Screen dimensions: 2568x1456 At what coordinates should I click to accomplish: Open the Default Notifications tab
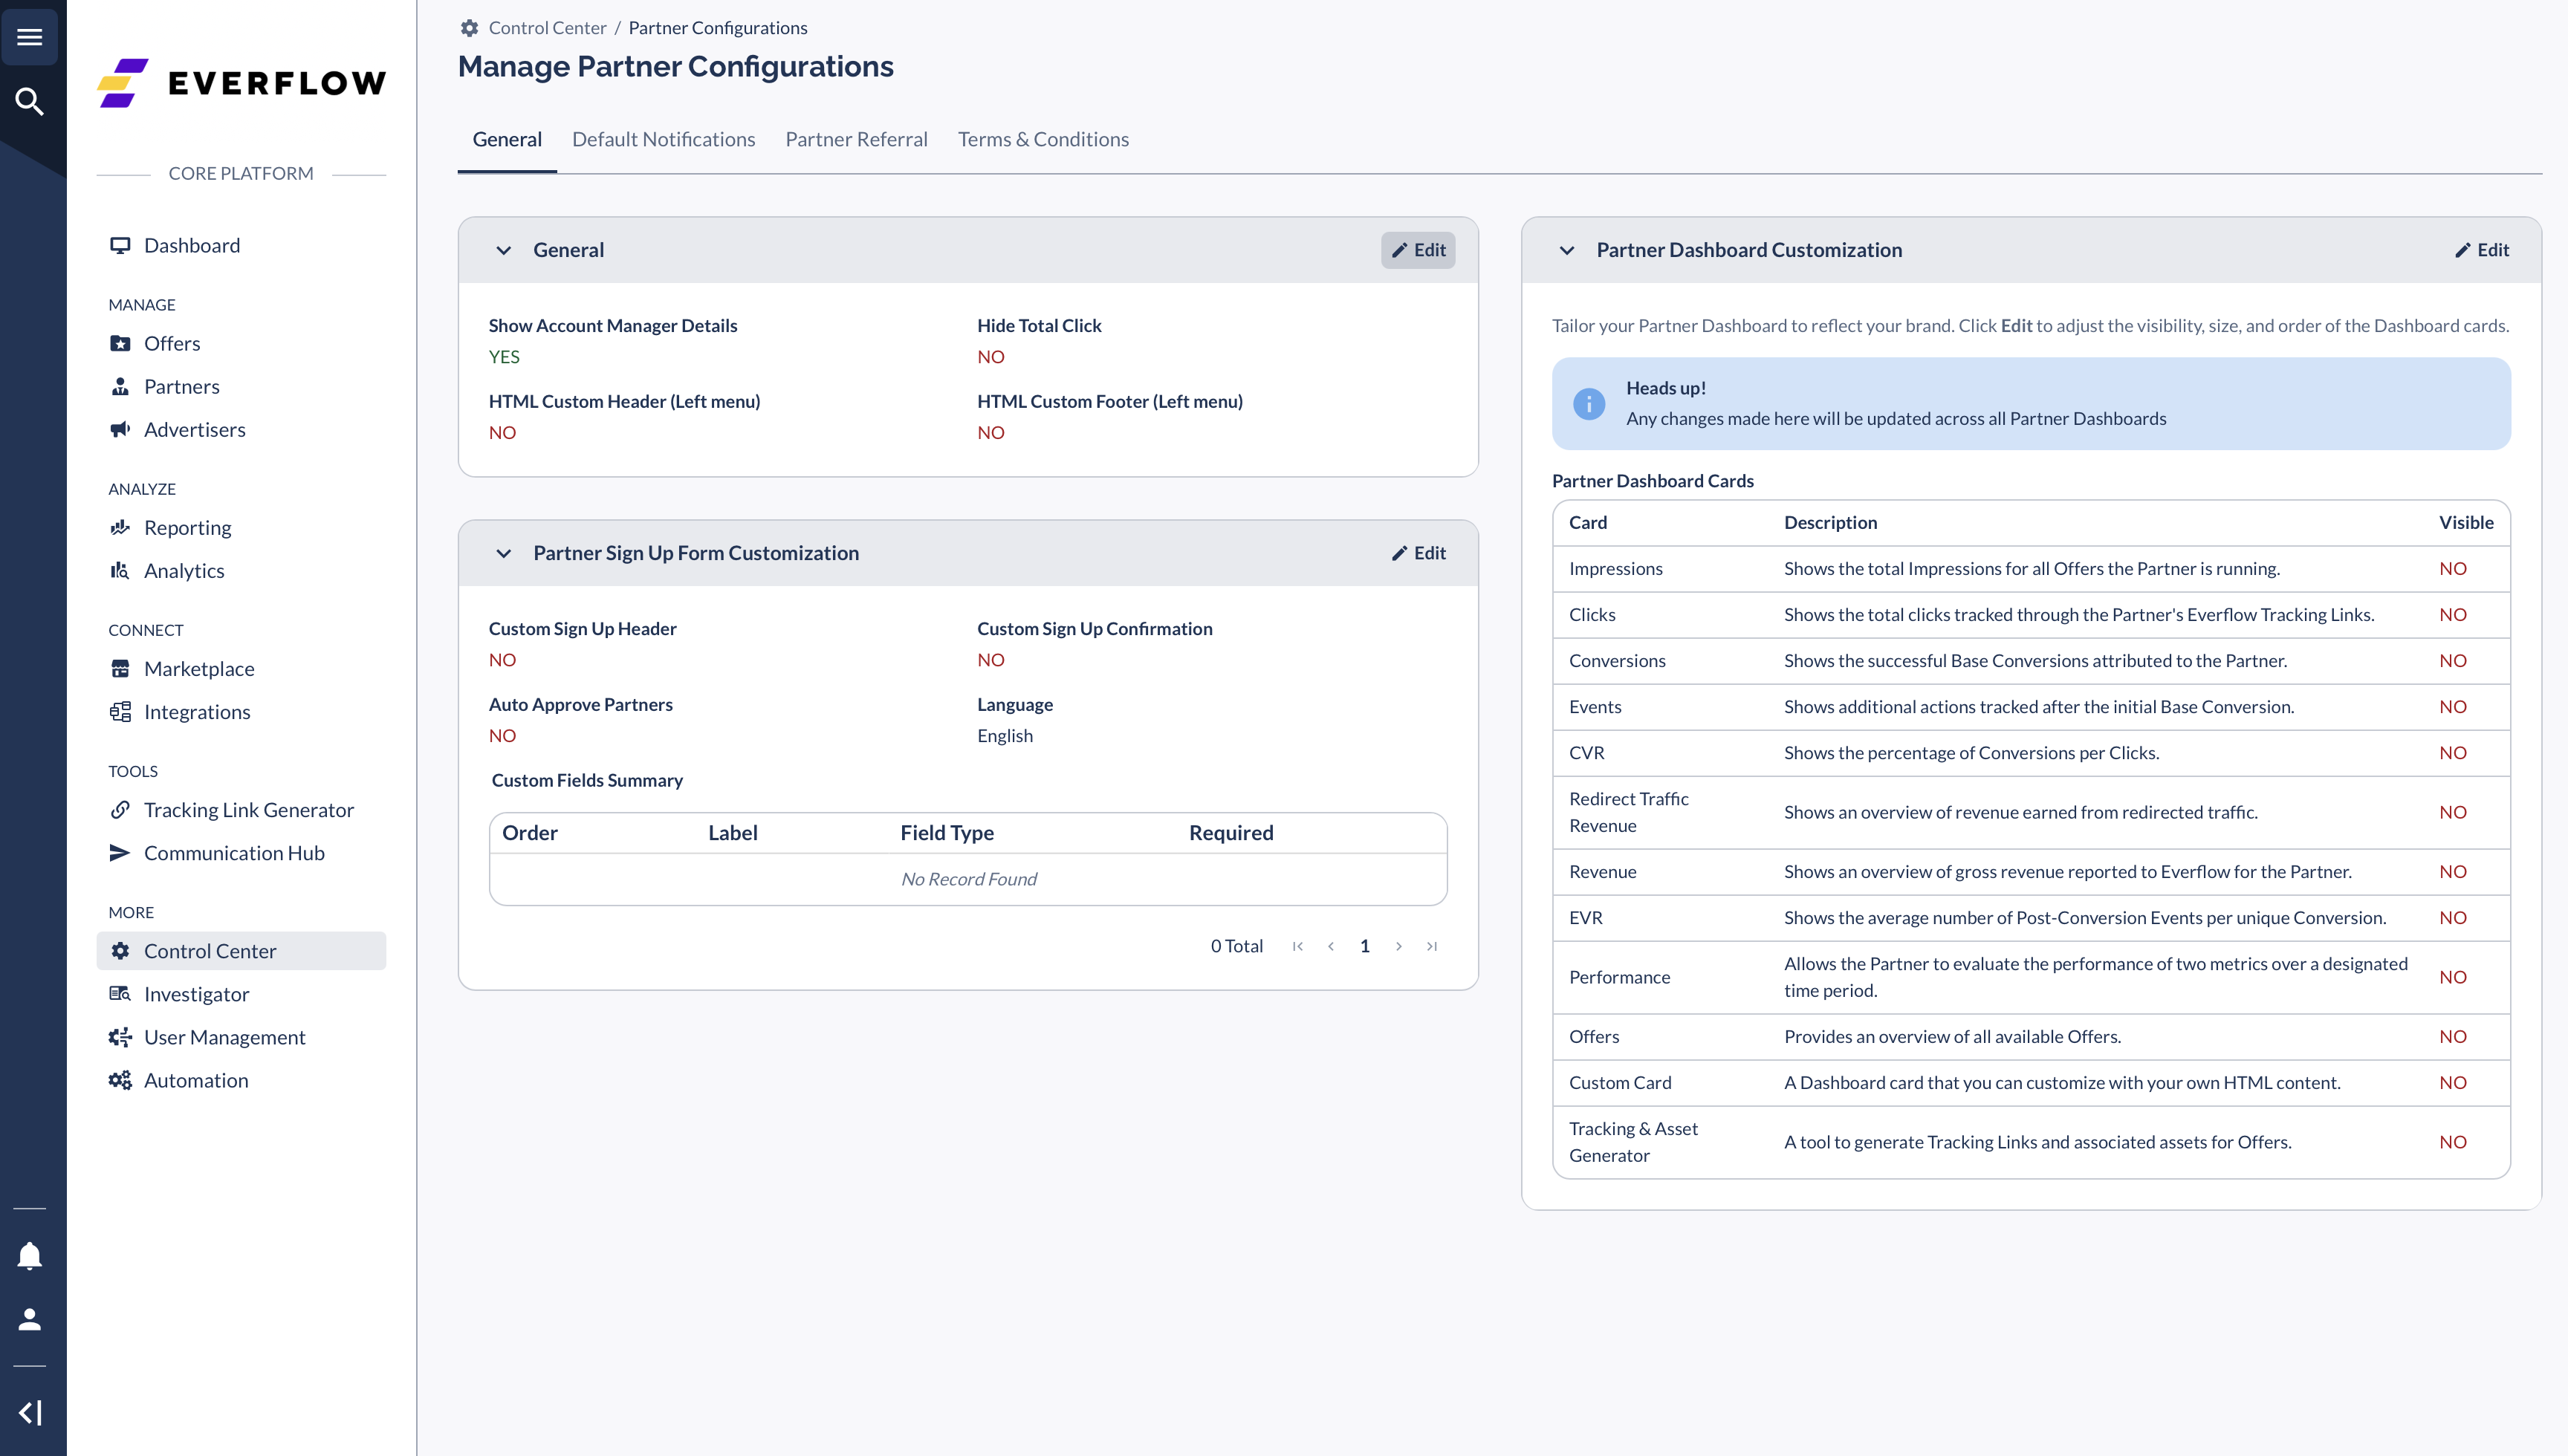click(663, 139)
